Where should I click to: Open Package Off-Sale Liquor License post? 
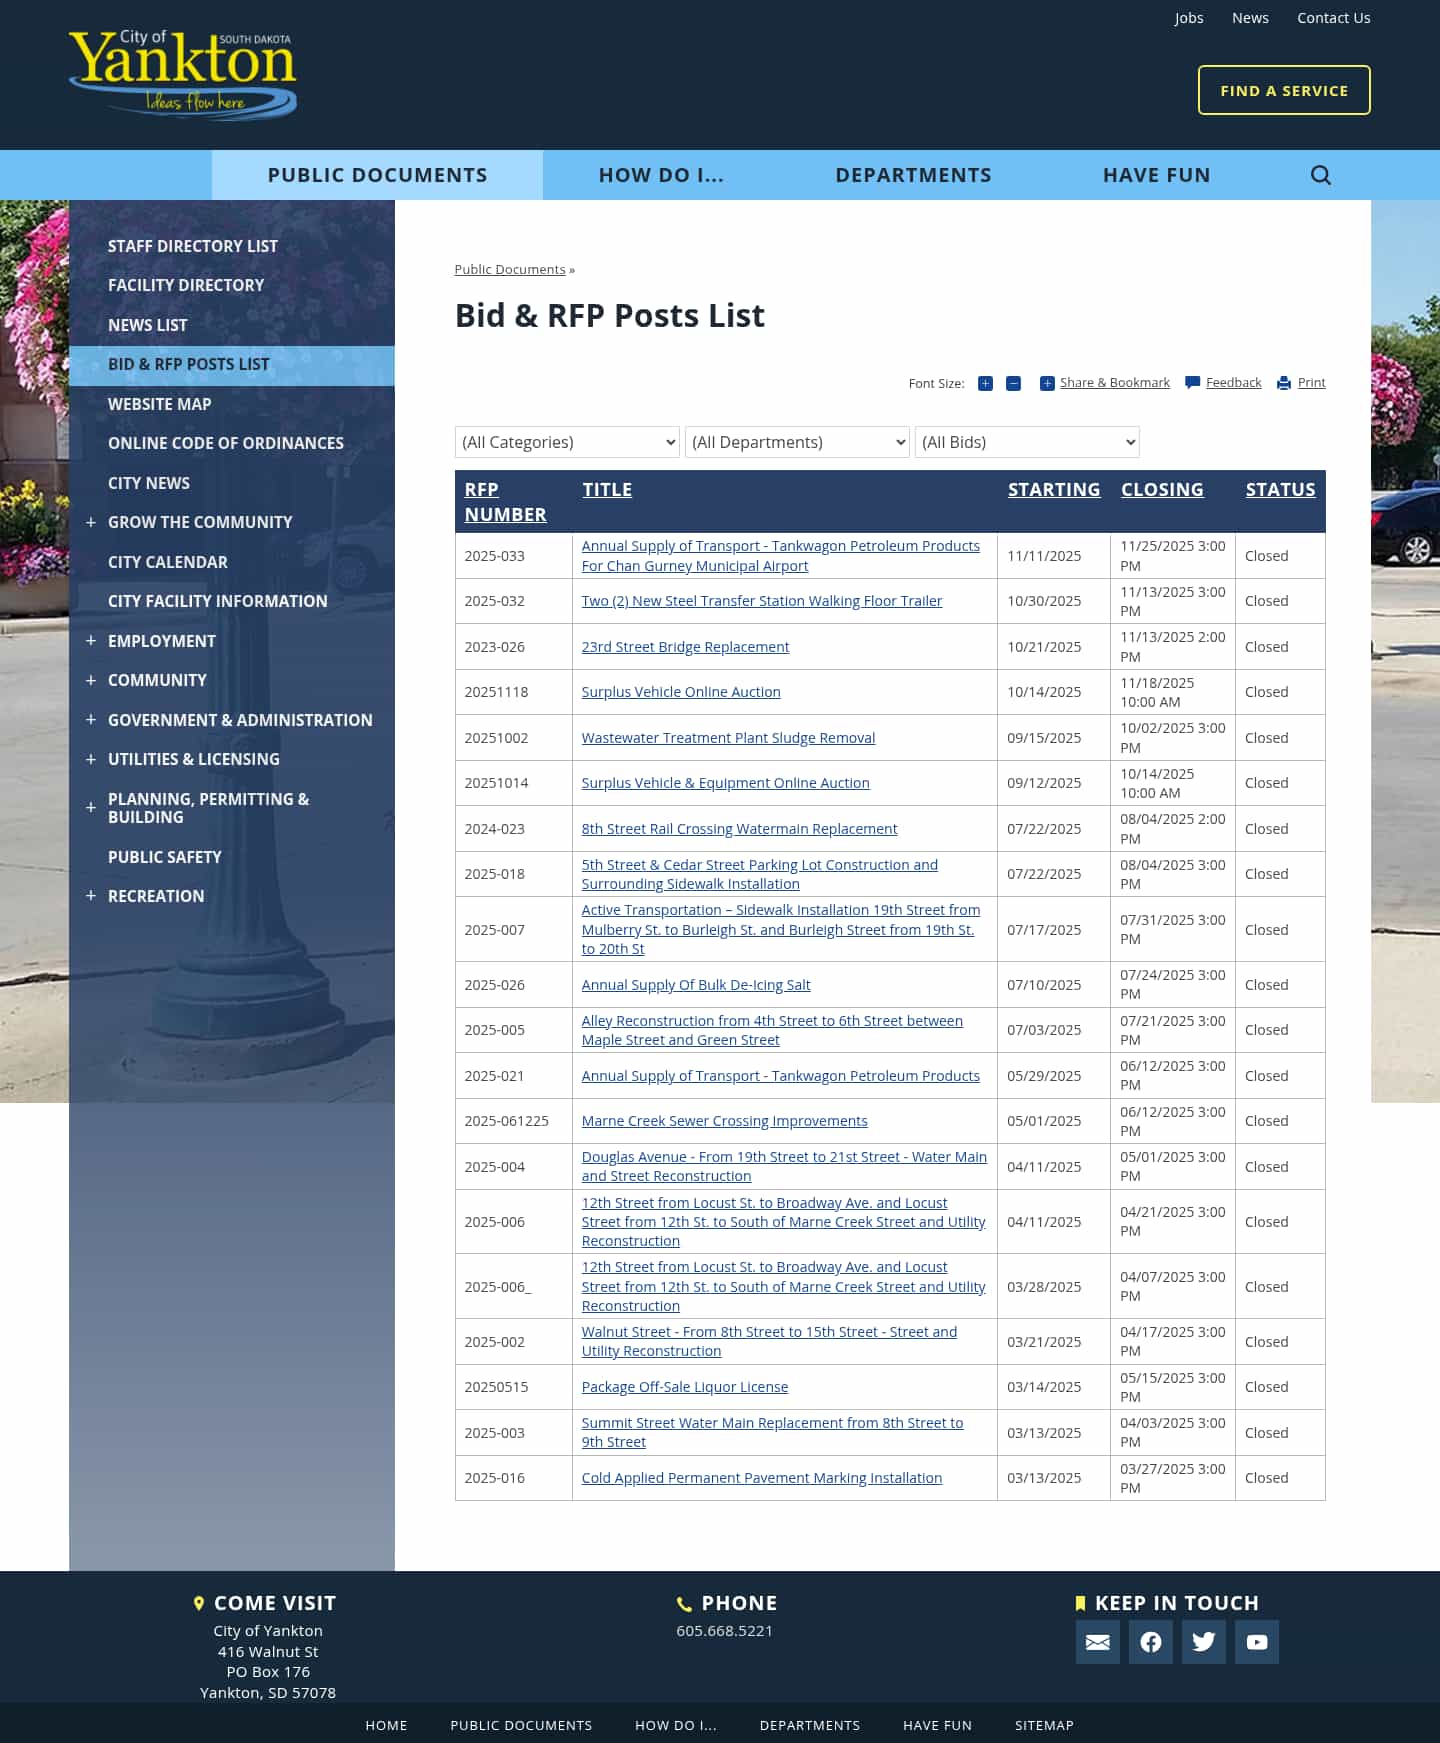(x=684, y=1387)
